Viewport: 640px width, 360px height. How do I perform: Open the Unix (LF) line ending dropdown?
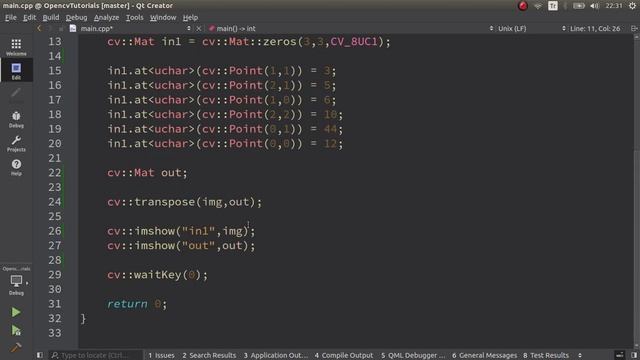(x=512, y=29)
